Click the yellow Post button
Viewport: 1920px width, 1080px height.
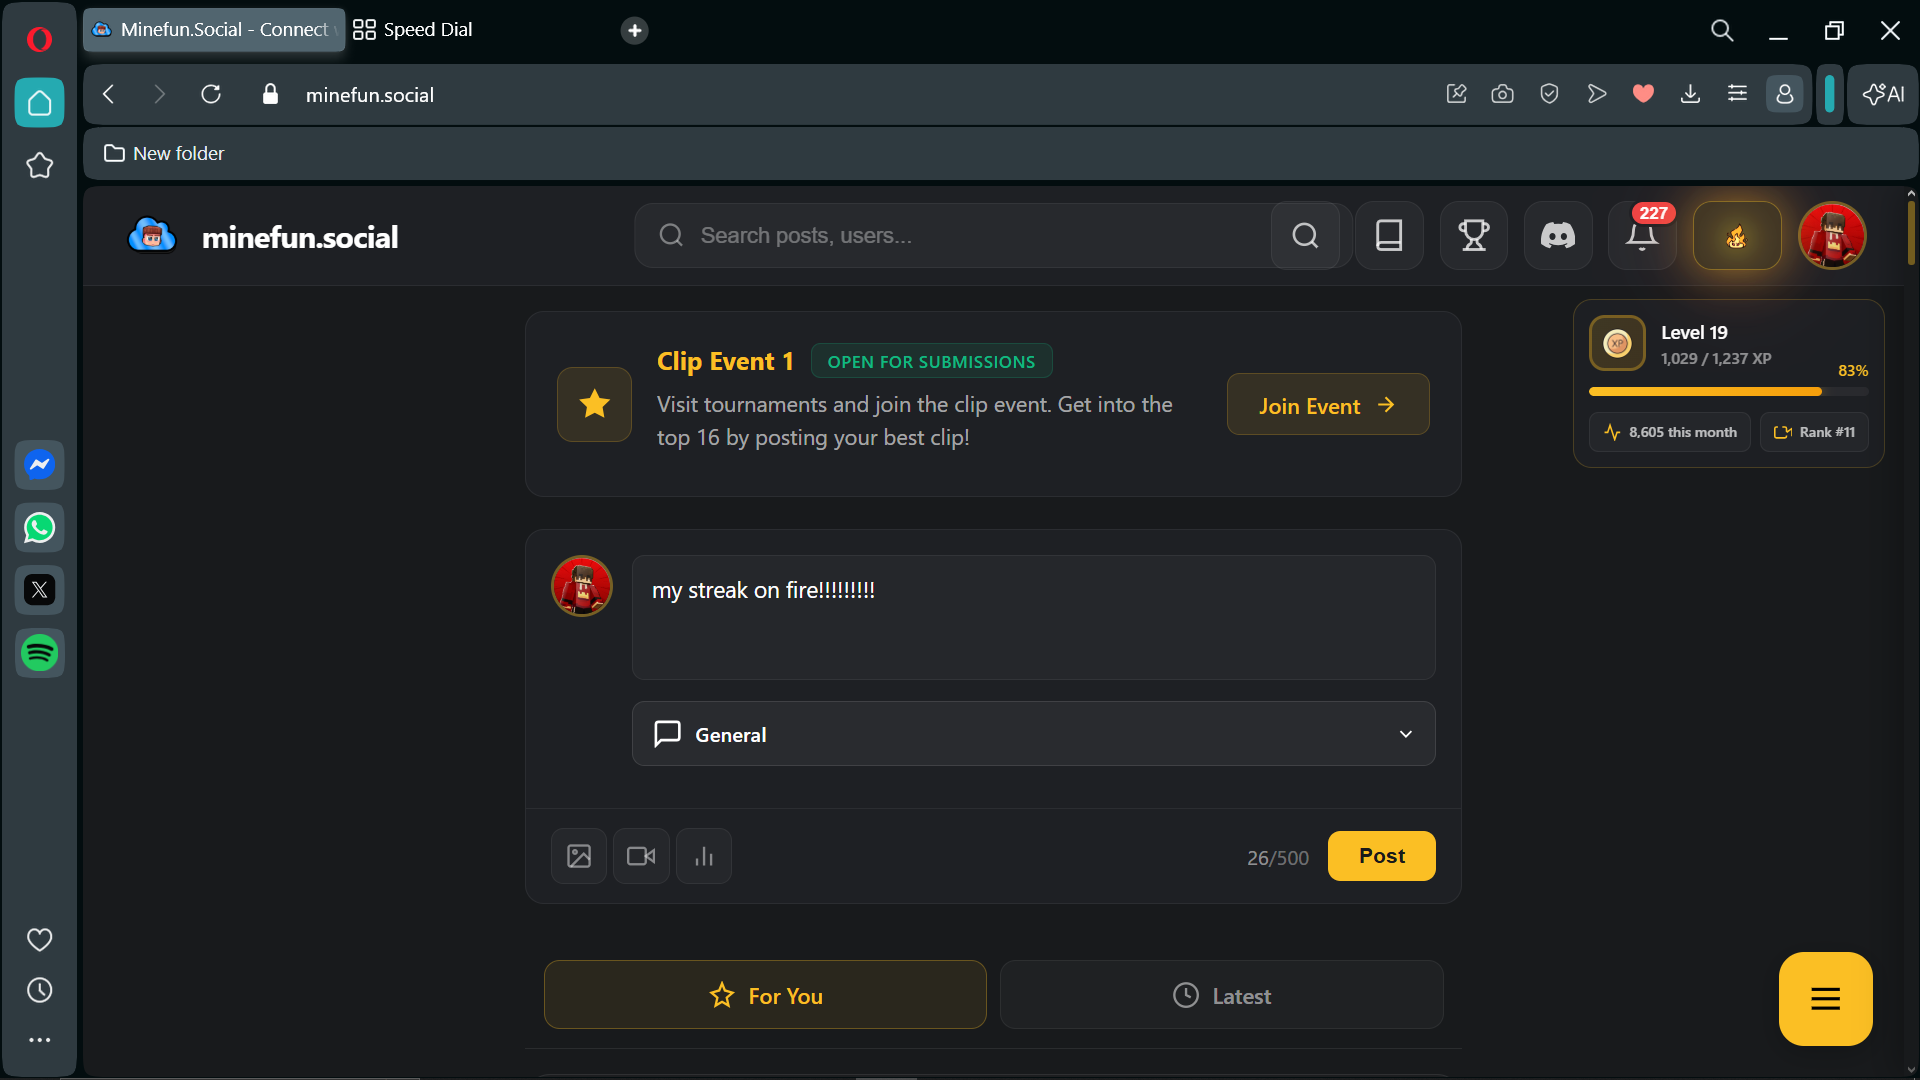1381,856
